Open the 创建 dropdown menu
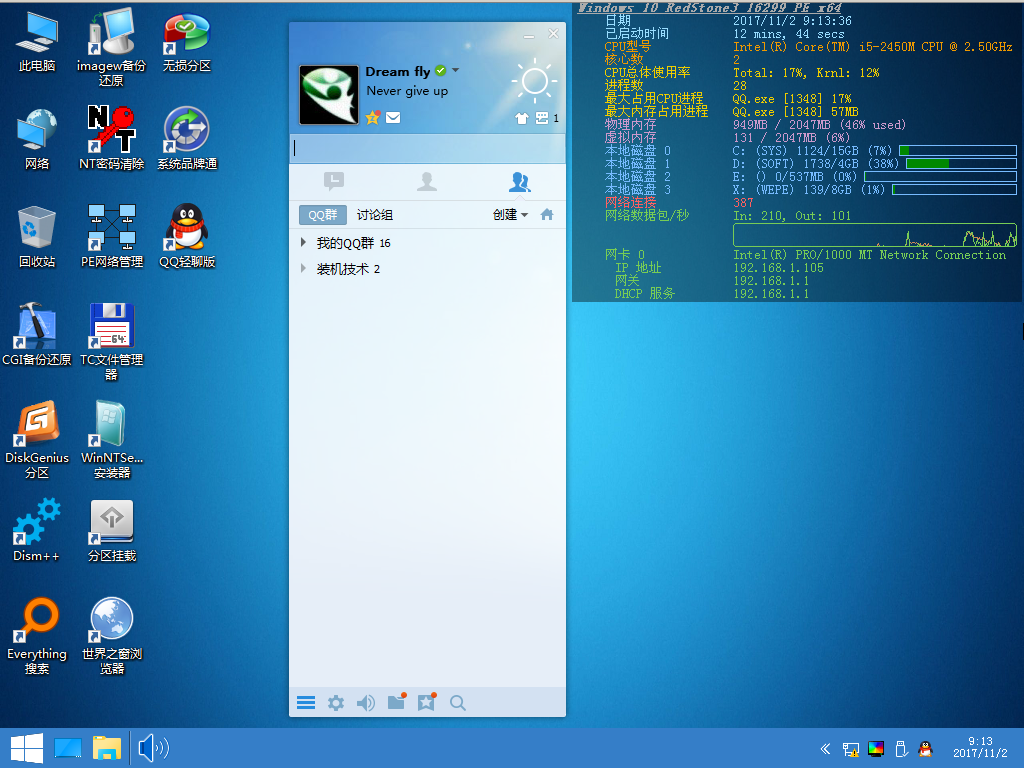Screen dimensions: 1024x768 point(510,215)
